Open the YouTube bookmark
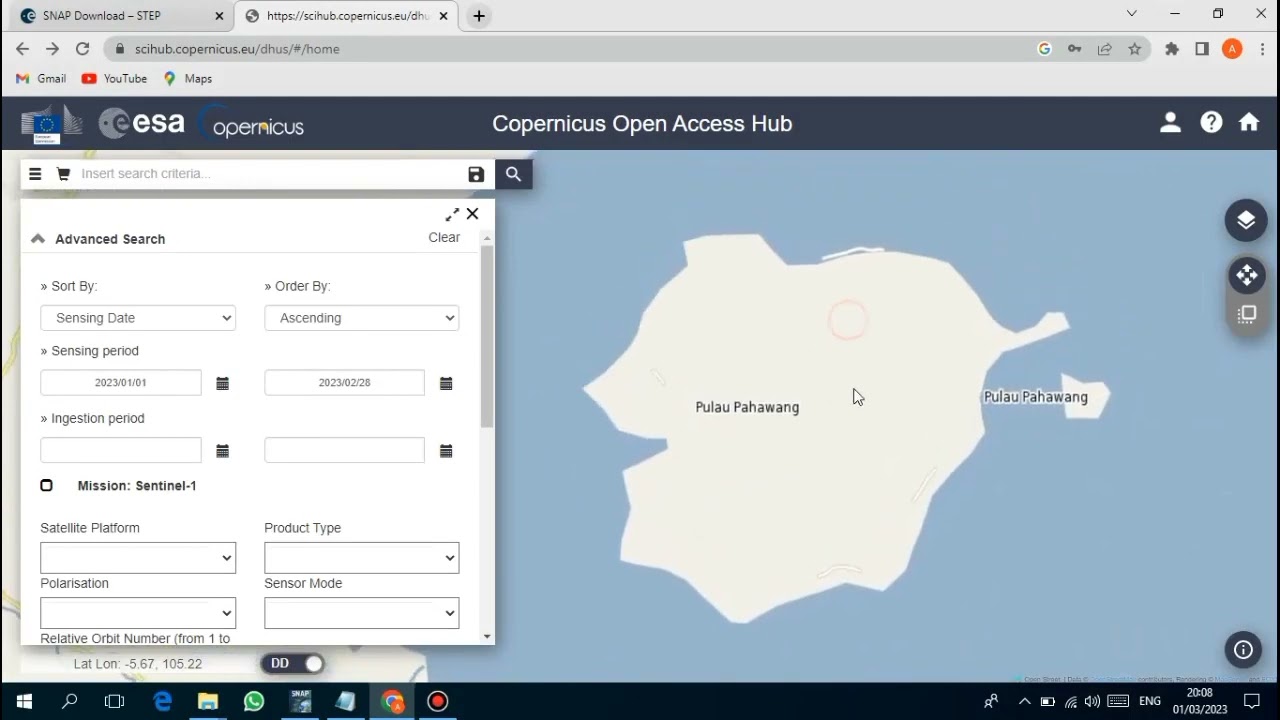1280x720 pixels. coord(115,79)
